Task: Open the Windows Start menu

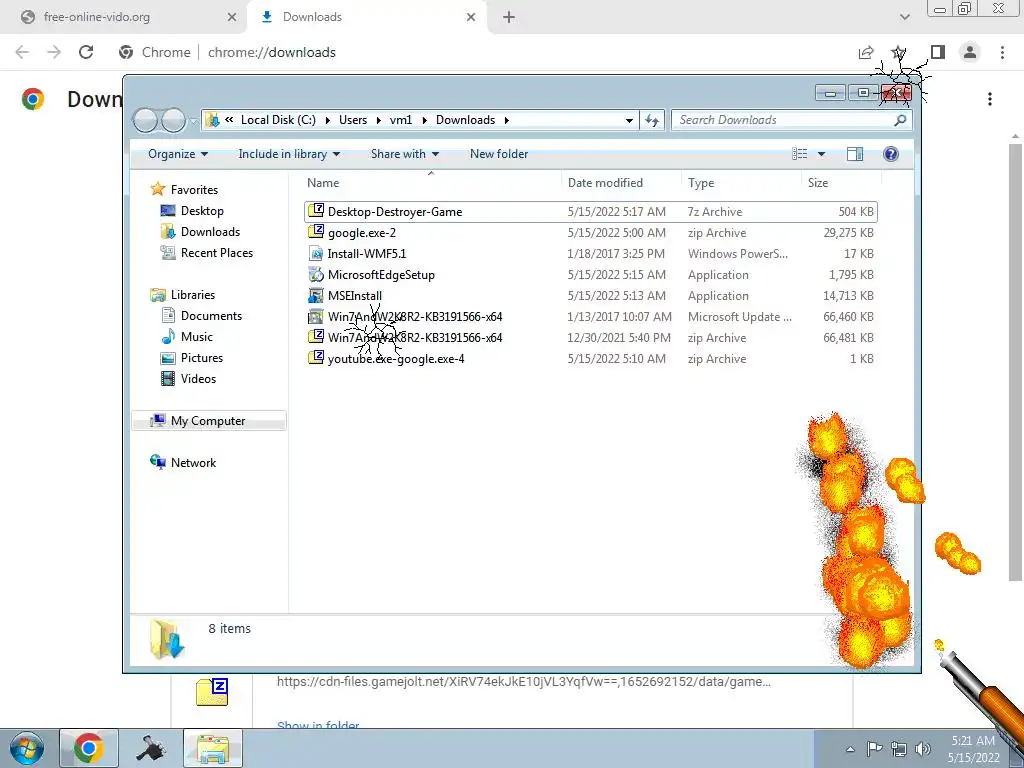Action: (27, 748)
